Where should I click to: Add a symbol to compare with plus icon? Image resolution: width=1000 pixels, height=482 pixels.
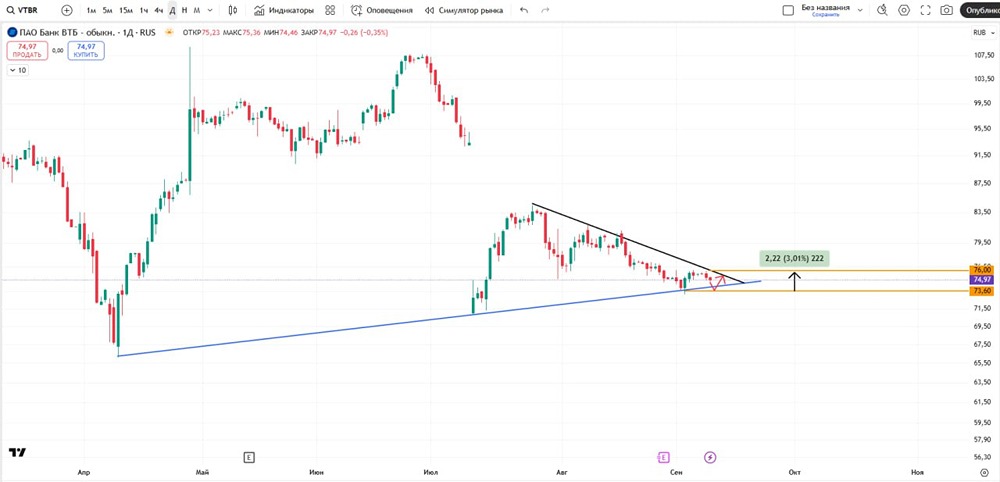point(67,10)
